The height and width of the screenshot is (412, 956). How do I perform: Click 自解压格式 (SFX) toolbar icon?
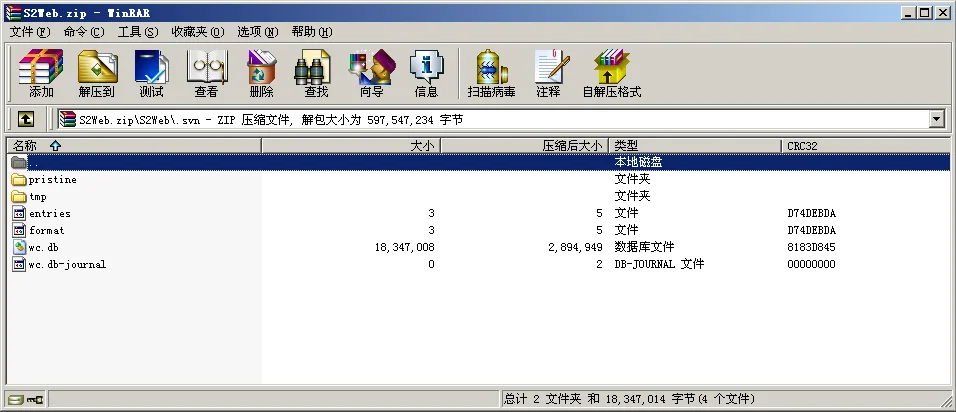tap(611, 73)
